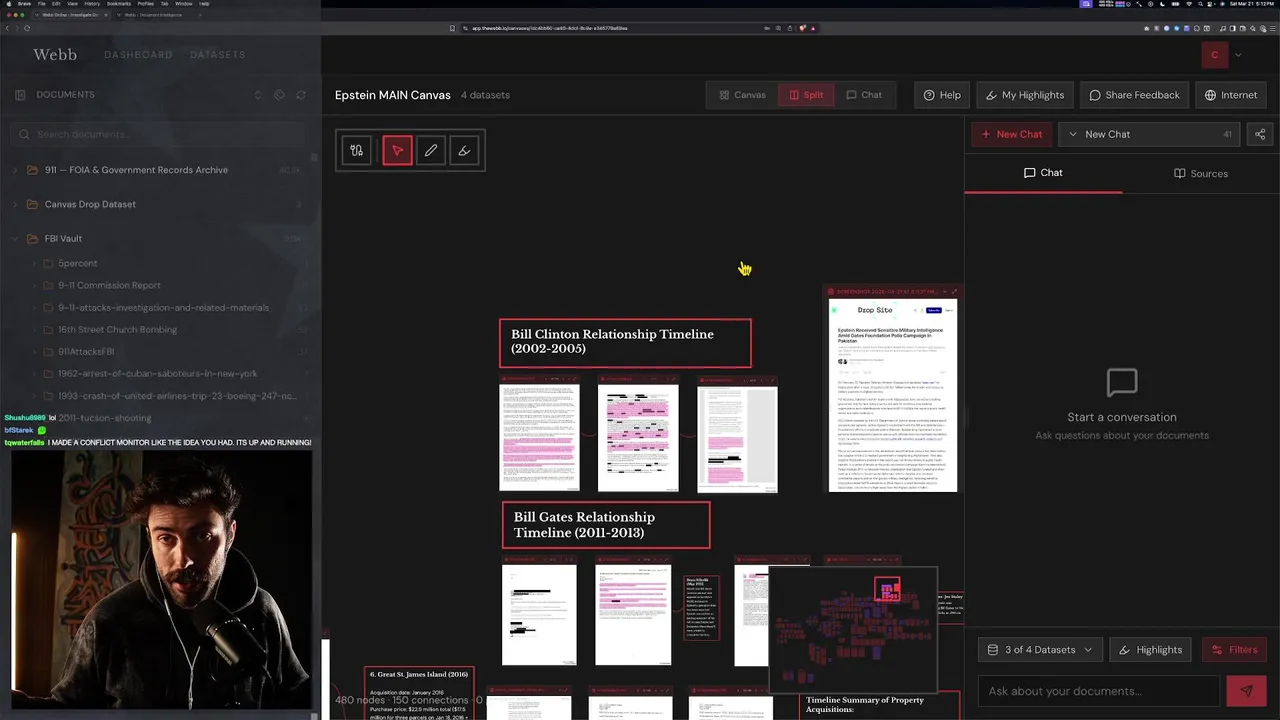
Task: Go to DATASETS in top navigation
Action: 217,54
